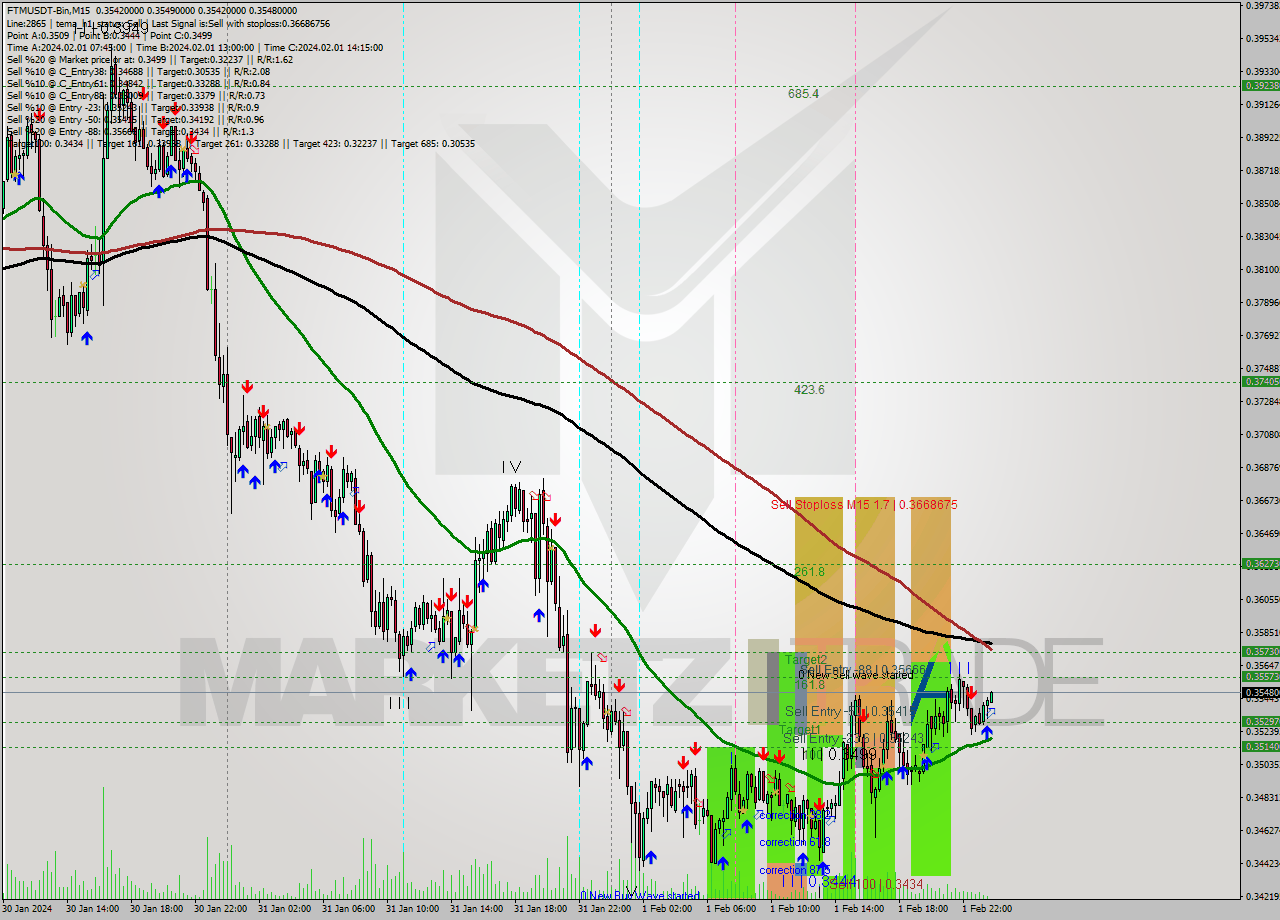Click the '1 Feb 10:00' time axis label

pos(794,909)
